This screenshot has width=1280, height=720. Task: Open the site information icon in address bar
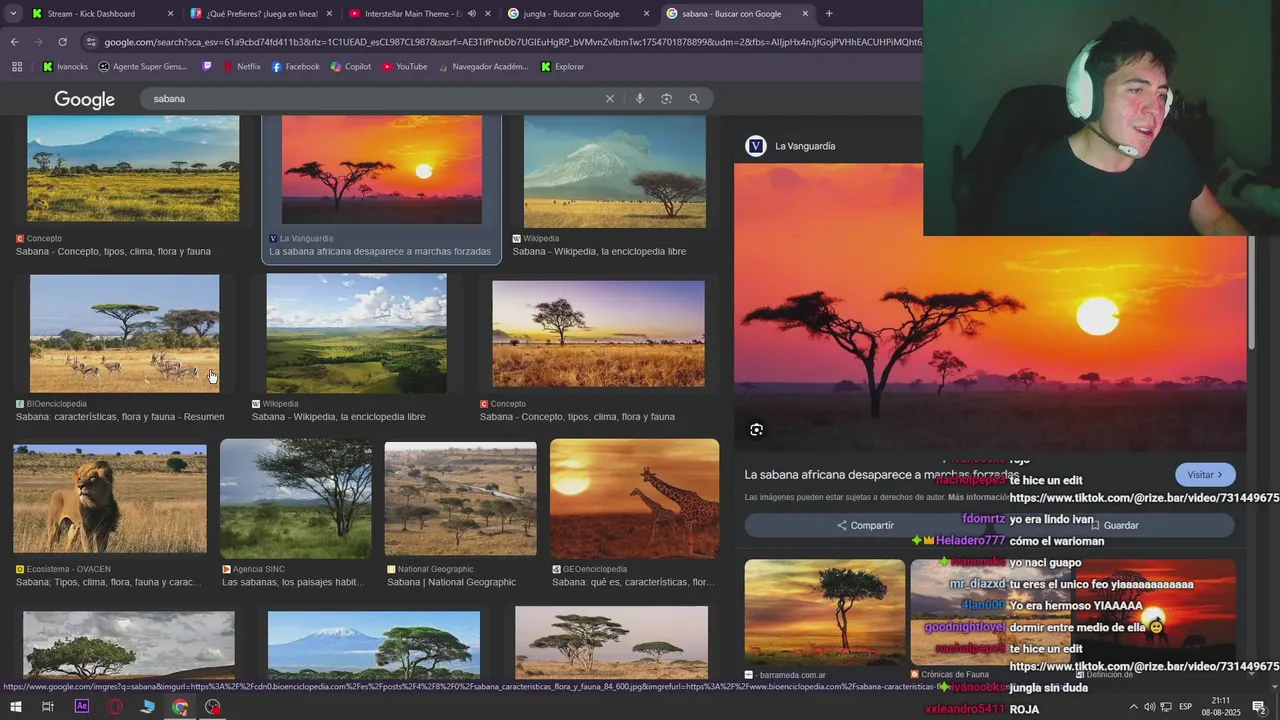[91, 42]
